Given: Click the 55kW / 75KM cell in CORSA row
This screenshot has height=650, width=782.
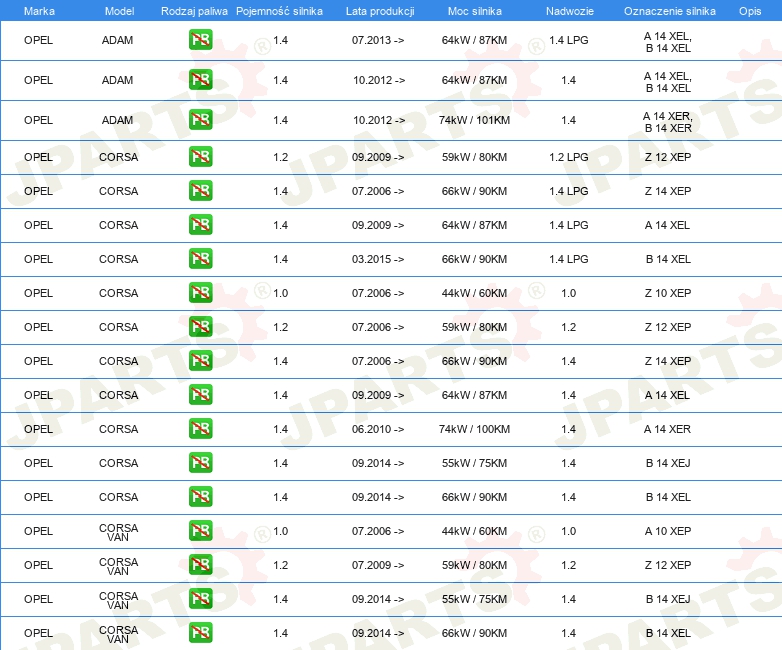Looking at the screenshot, I should point(474,462).
